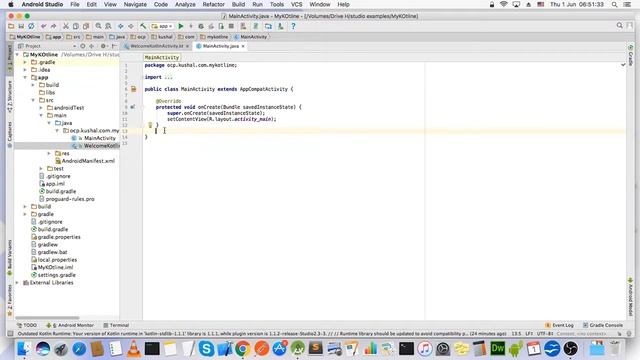Expand the res folder
The height and width of the screenshot is (360, 640).
(x=49, y=153)
